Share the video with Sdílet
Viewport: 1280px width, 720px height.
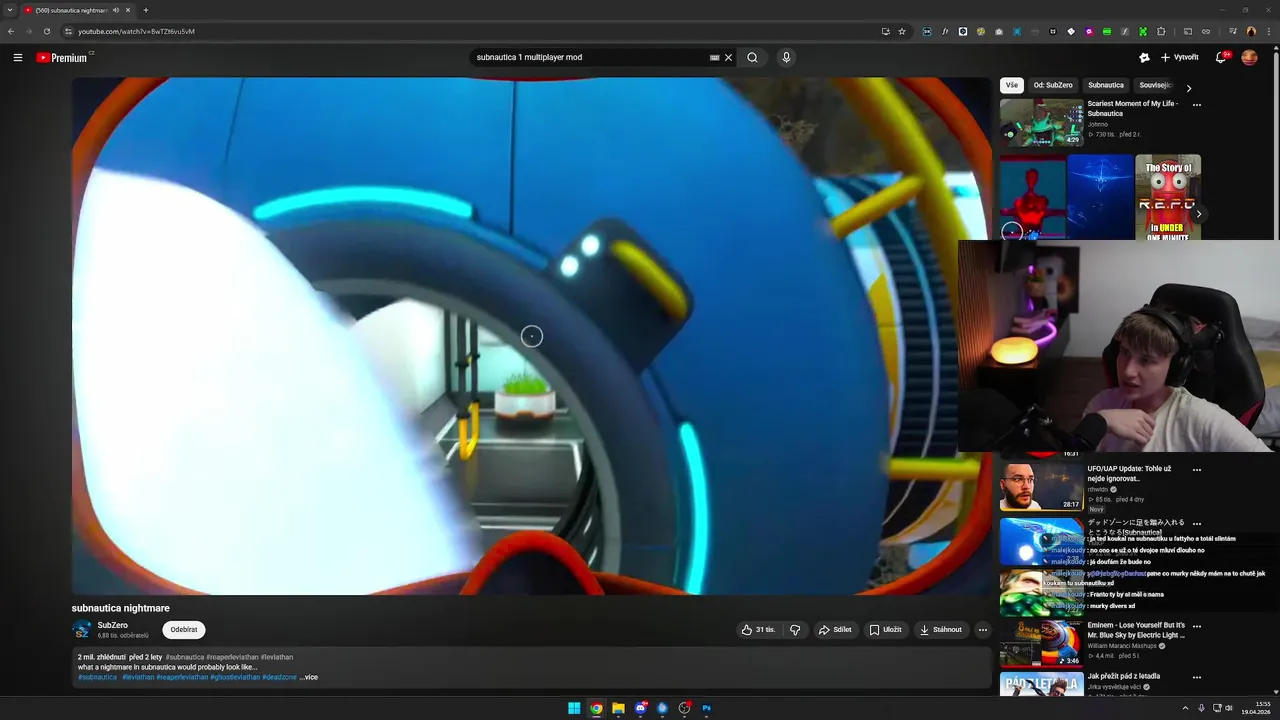835,630
